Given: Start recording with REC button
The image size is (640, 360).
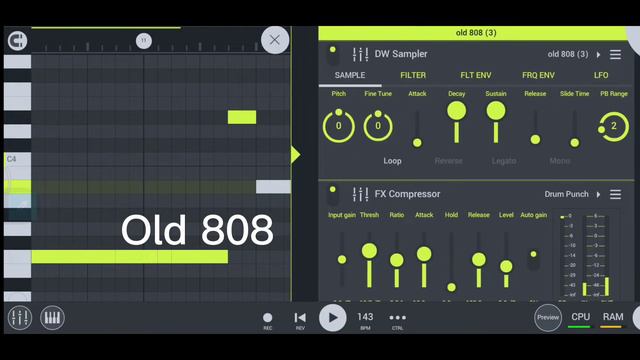Looking at the screenshot, I should 267,320.
